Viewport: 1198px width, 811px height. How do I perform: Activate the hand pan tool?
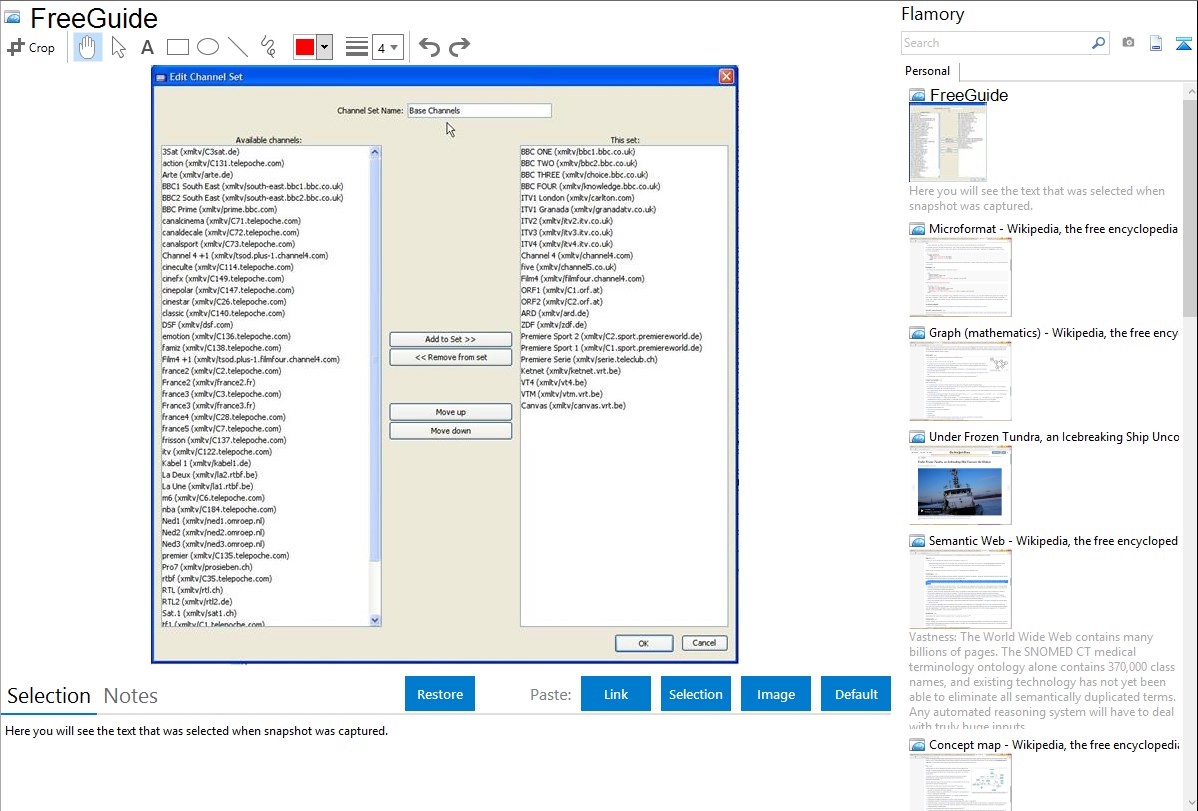tap(87, 47)
